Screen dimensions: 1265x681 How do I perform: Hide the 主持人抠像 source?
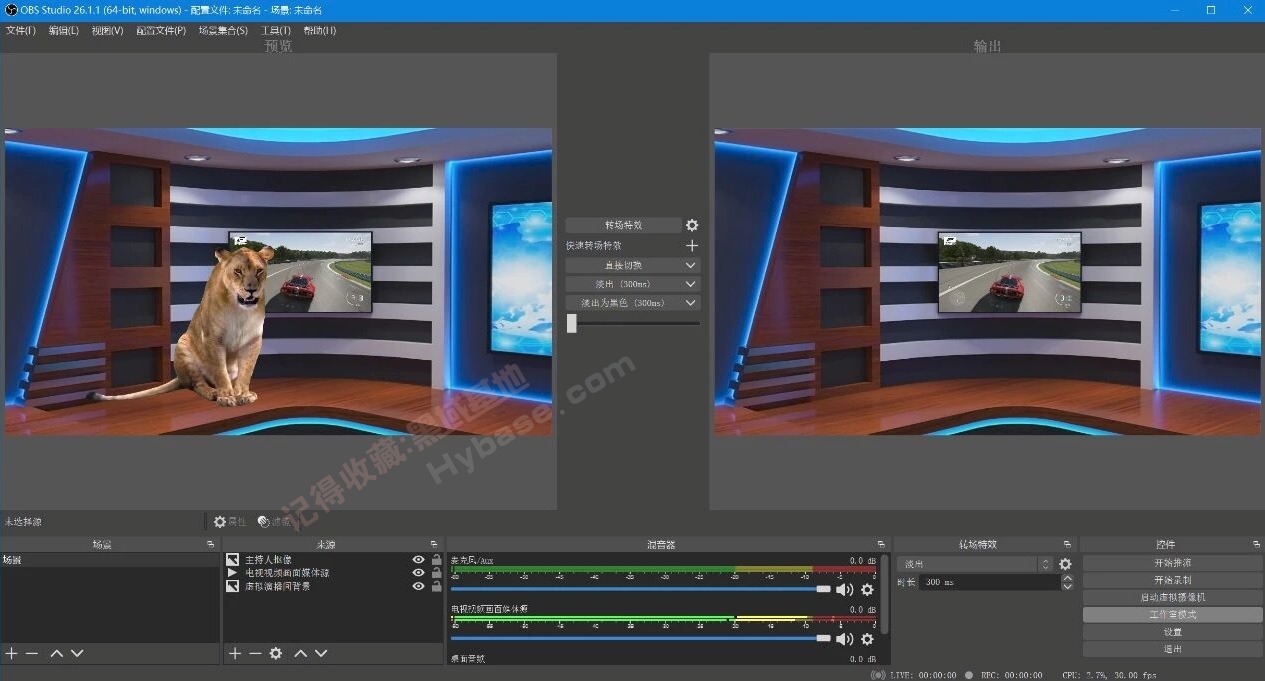[x=418, y=559]
